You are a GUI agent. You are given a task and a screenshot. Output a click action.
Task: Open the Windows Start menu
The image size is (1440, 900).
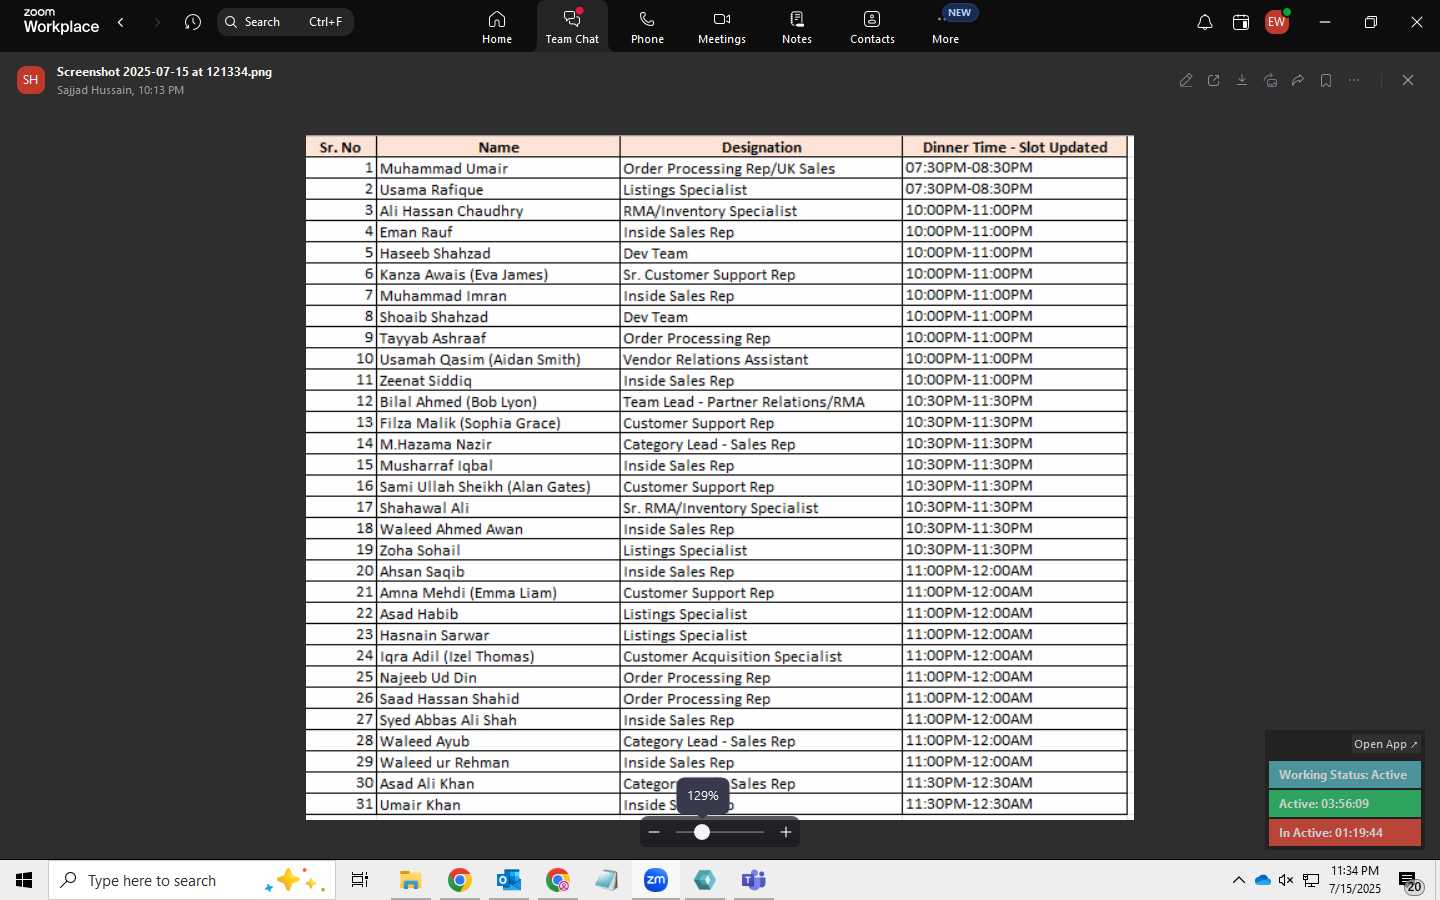24,880
